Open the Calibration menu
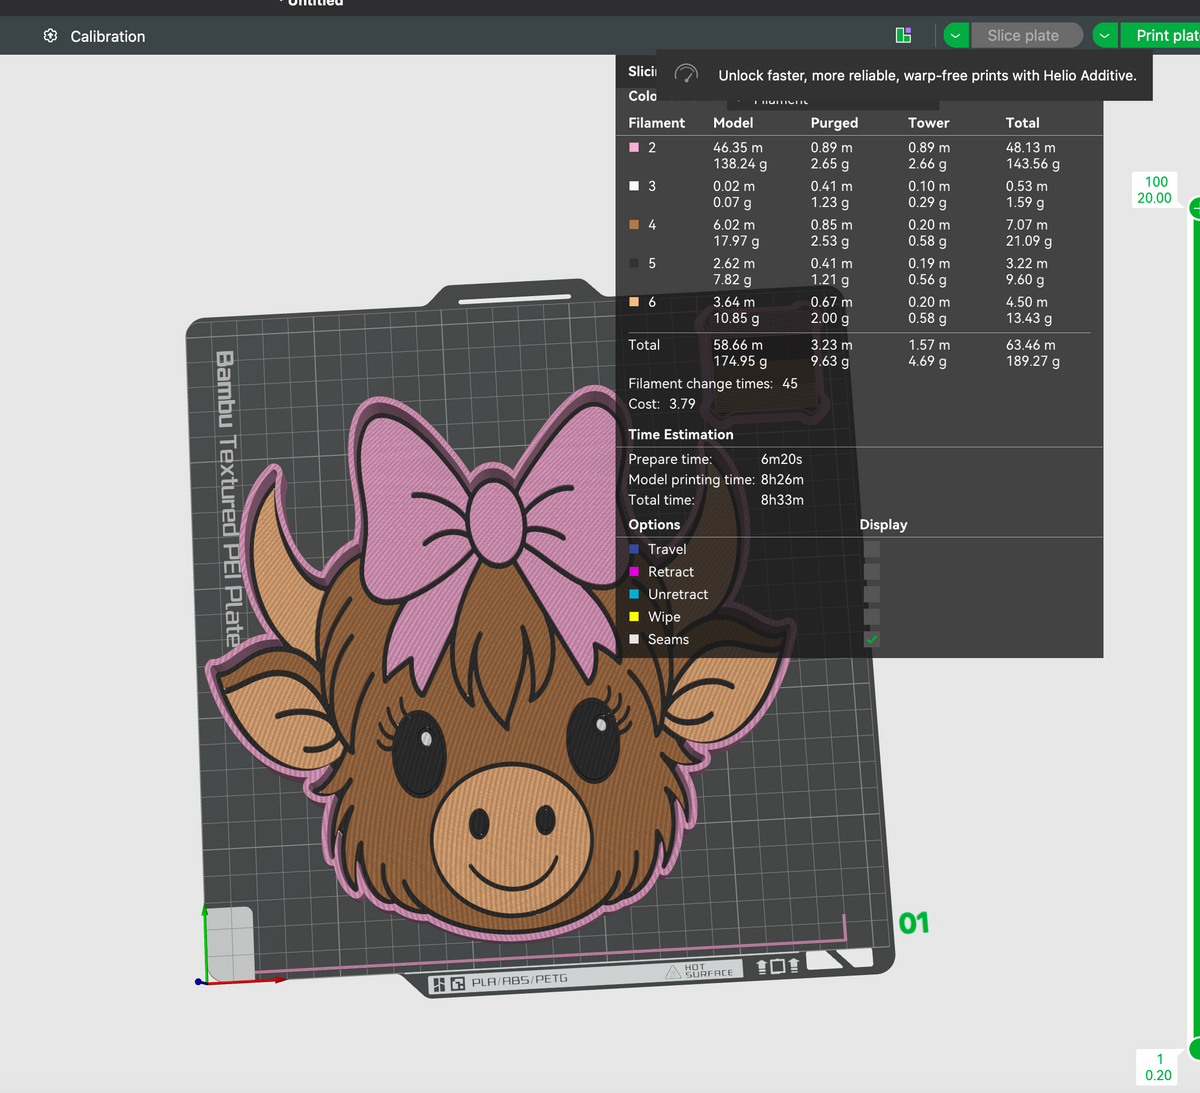Screen dimensions: 1200x1093 (94, 36)
